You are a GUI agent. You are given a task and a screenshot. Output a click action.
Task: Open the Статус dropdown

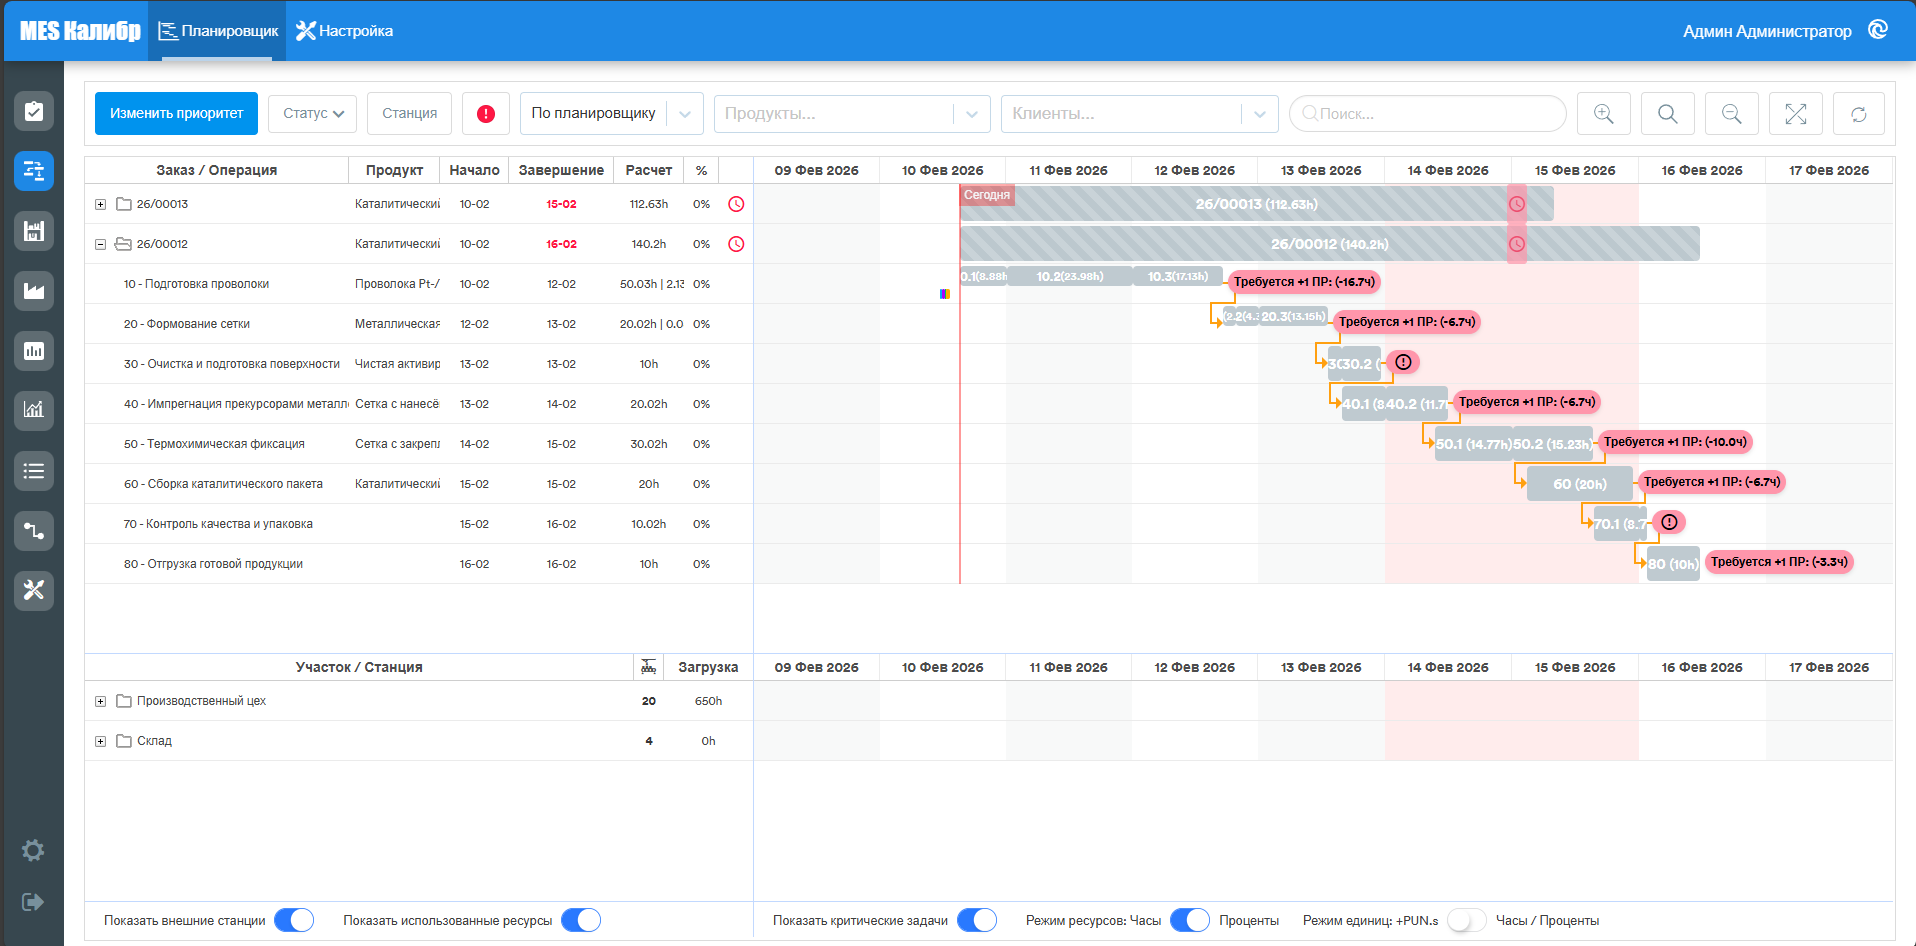click(x=313, y=114)
